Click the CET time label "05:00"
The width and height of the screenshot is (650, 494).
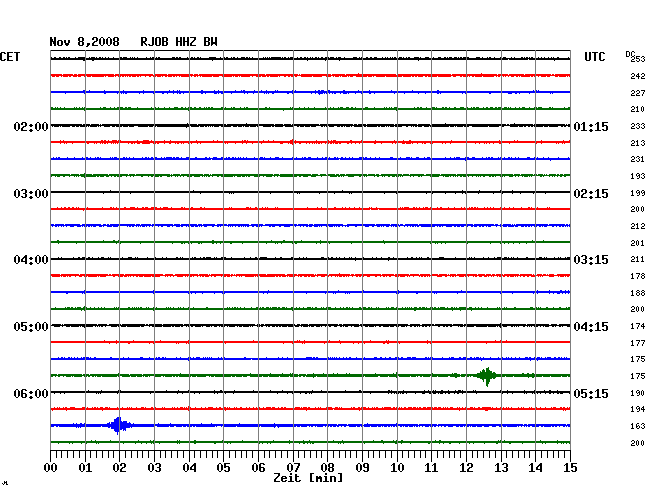(x=31, y=327)
